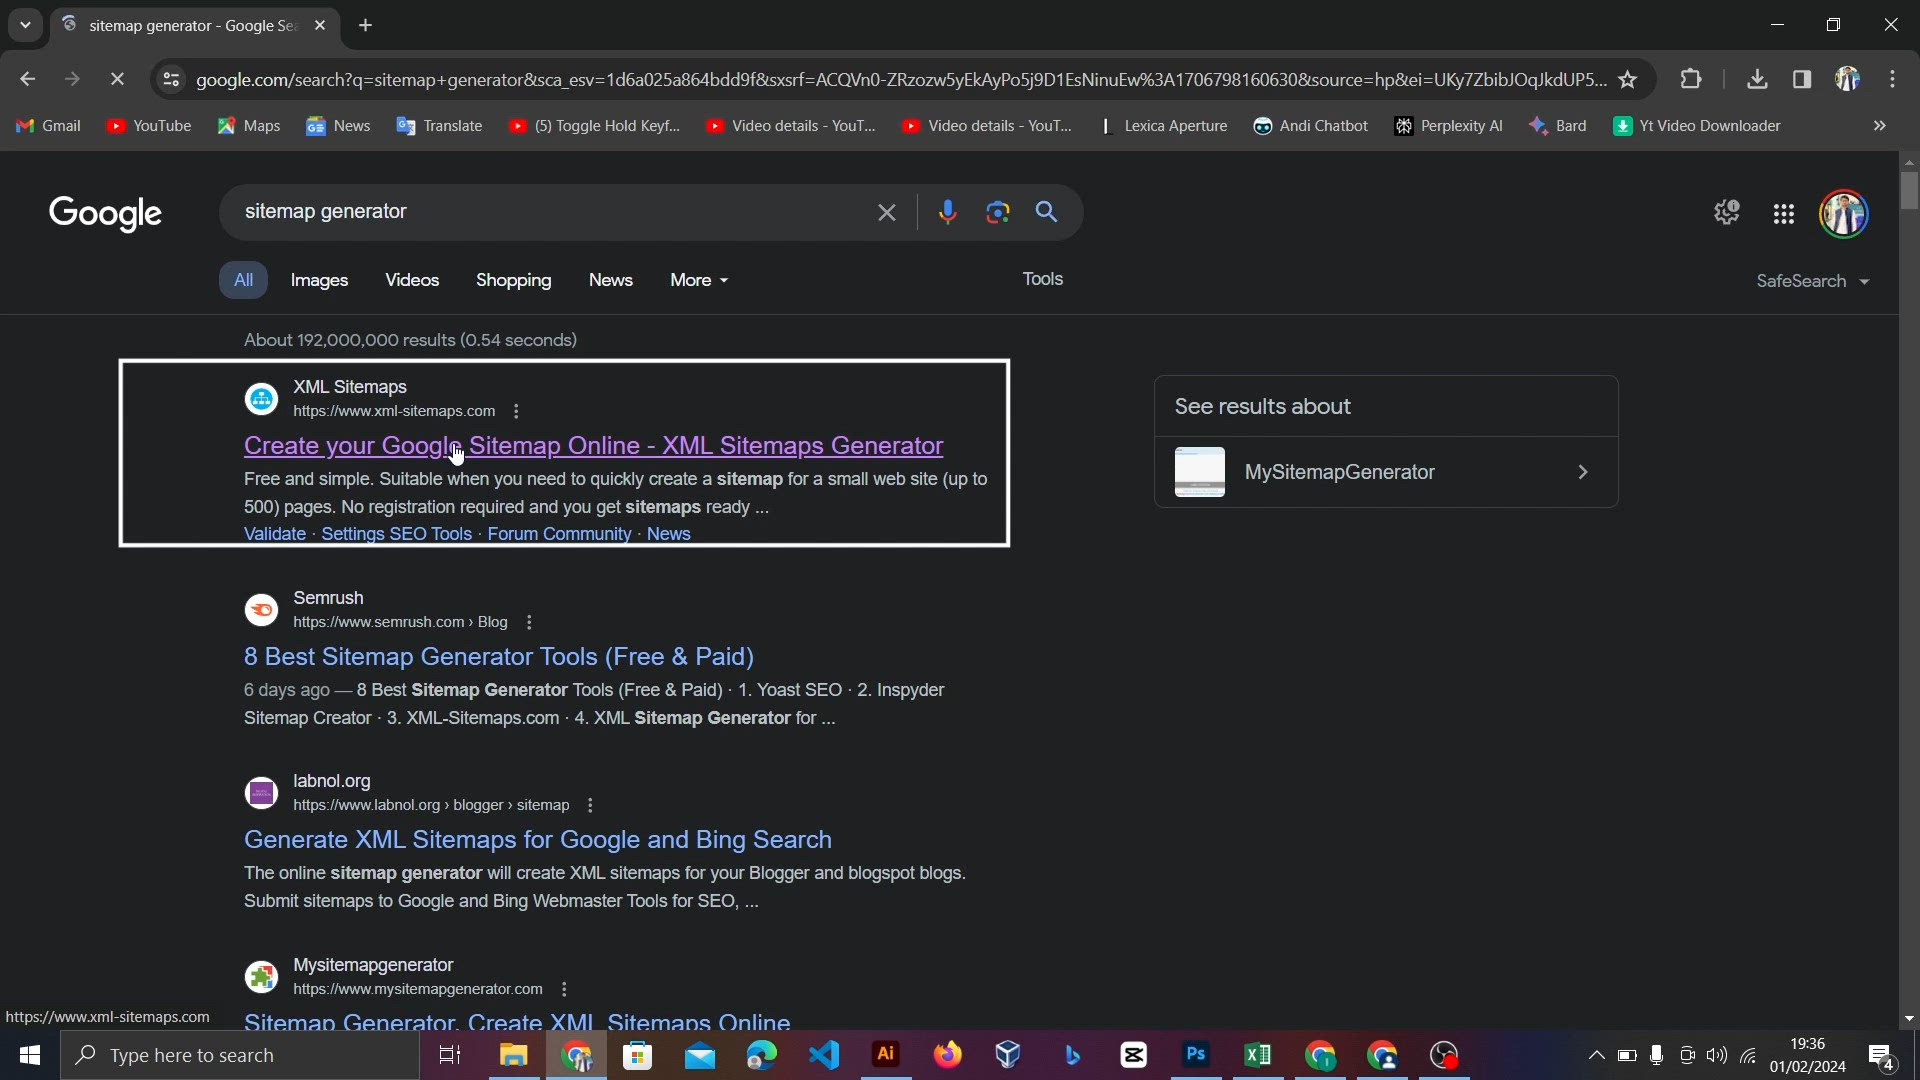Go back to the previous page

click(27, 79)
